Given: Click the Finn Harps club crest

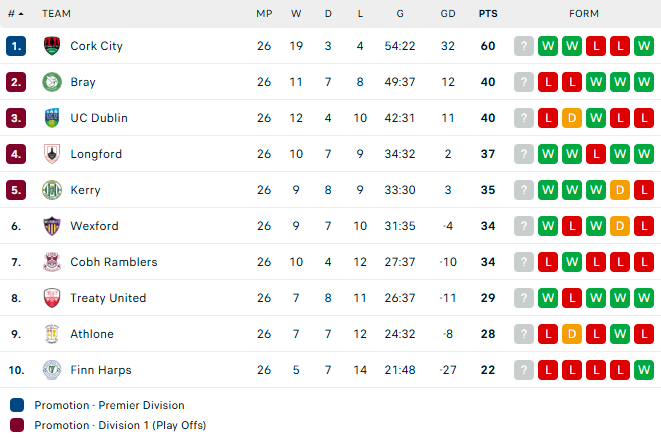Looking at the screenshot, I should click(x=52, y=370).
